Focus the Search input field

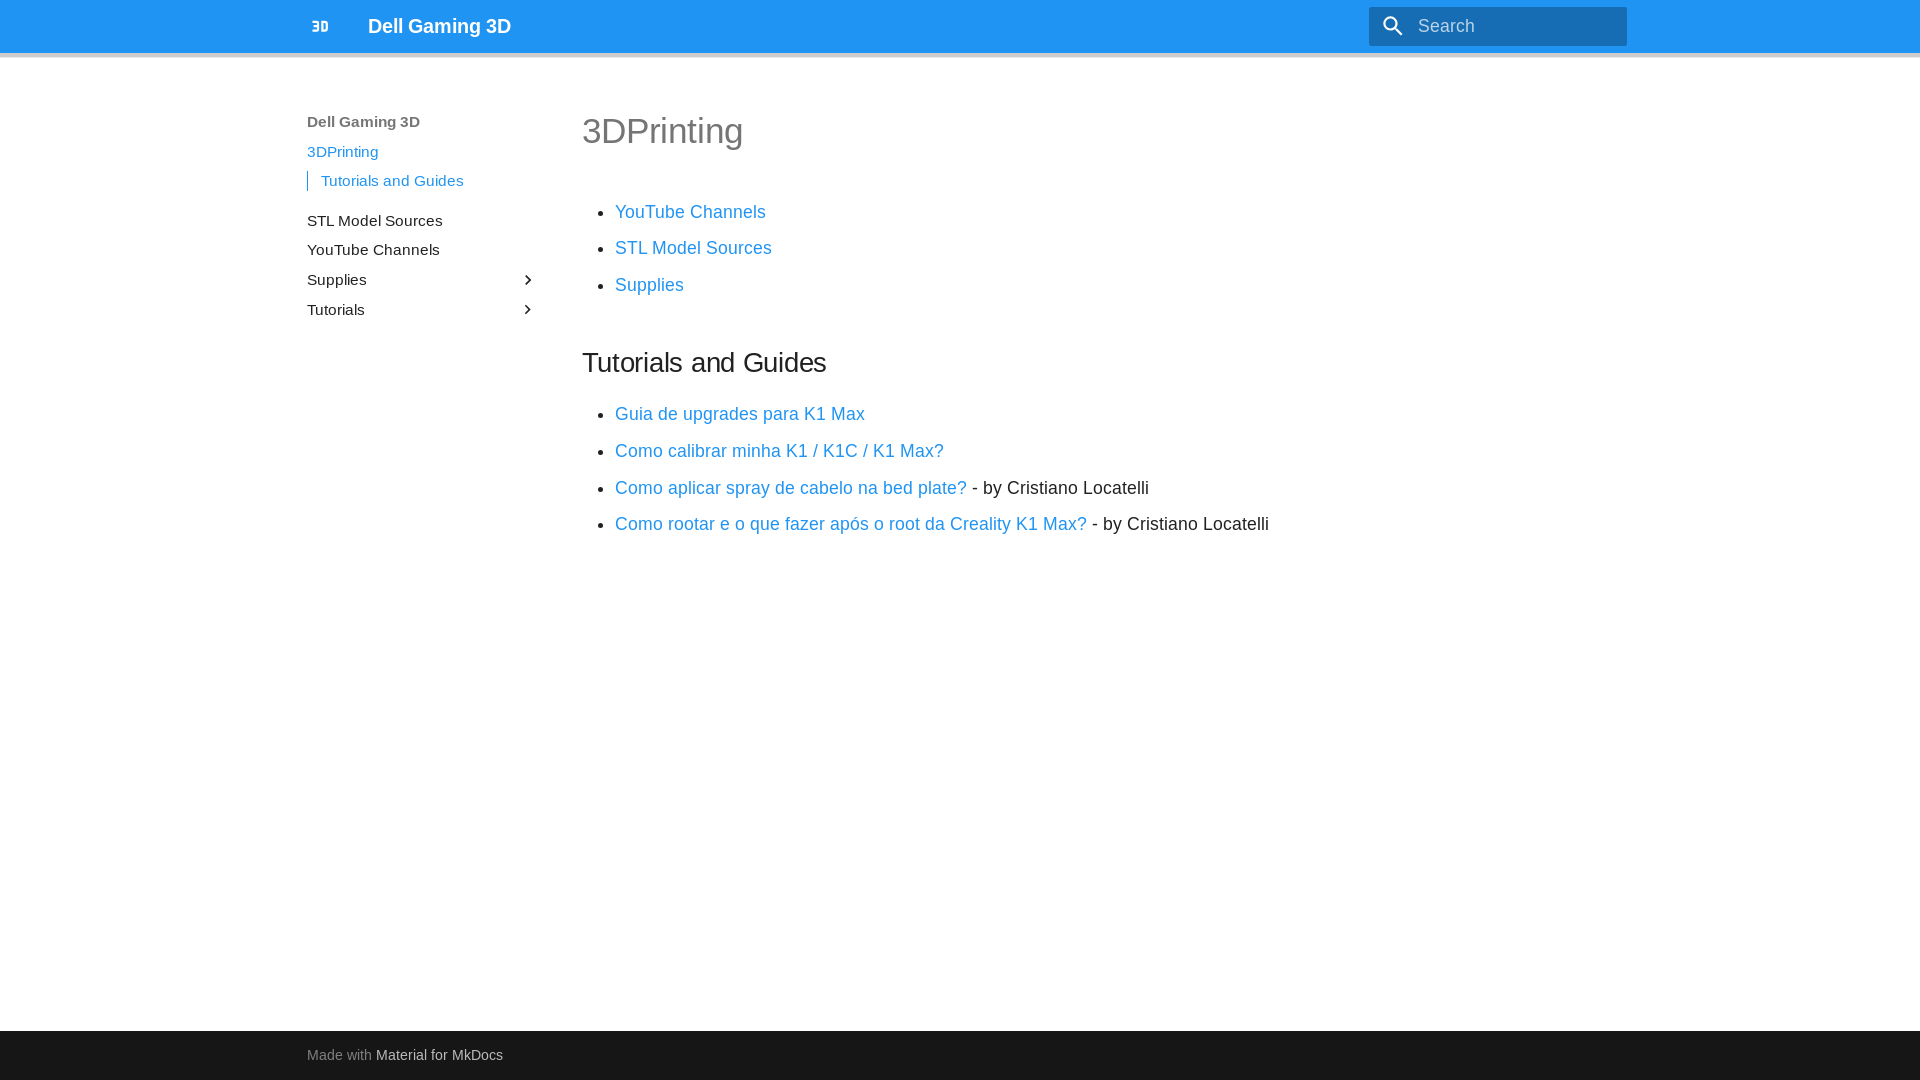[1497, 26]
